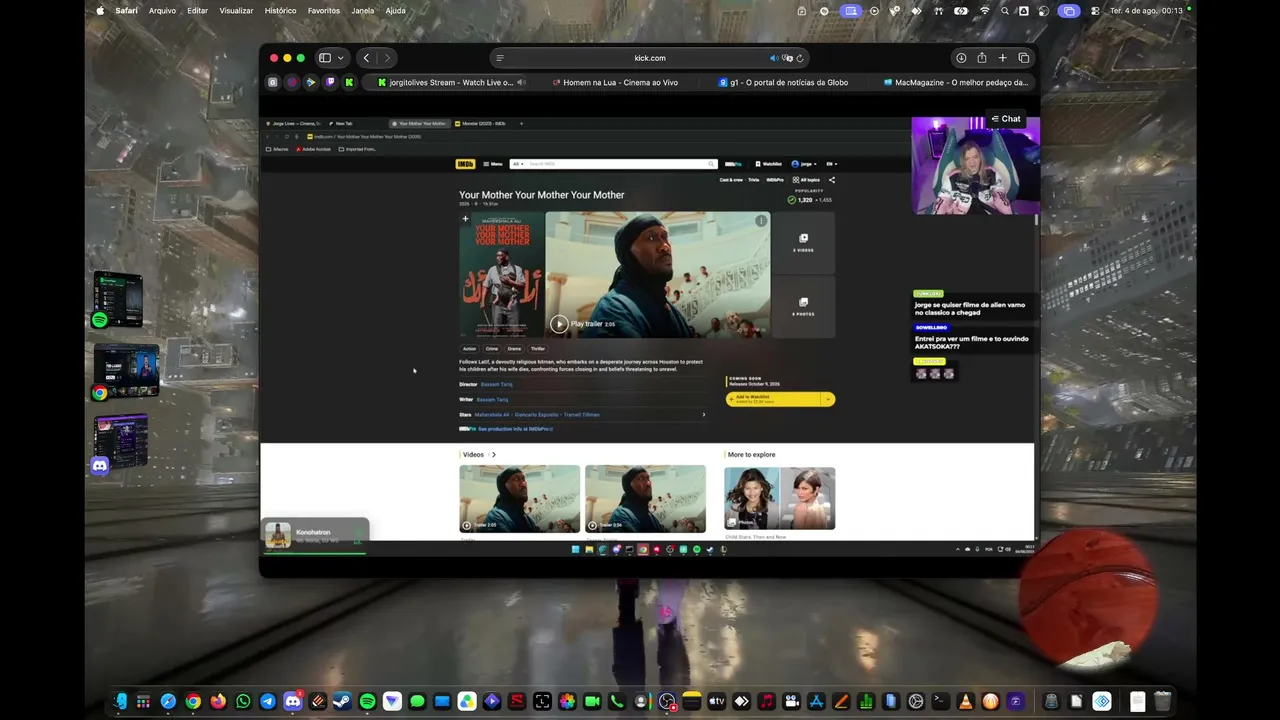Open Launchpad from the Dock
The height and width of the screenshot is (720, 1280).
pos(144,701)
